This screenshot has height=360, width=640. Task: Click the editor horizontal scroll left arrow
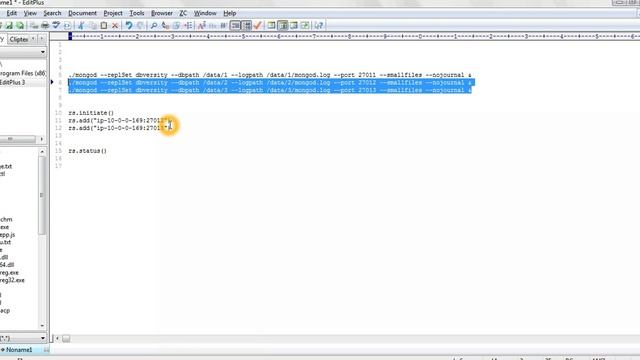click(x=57, y=338)
